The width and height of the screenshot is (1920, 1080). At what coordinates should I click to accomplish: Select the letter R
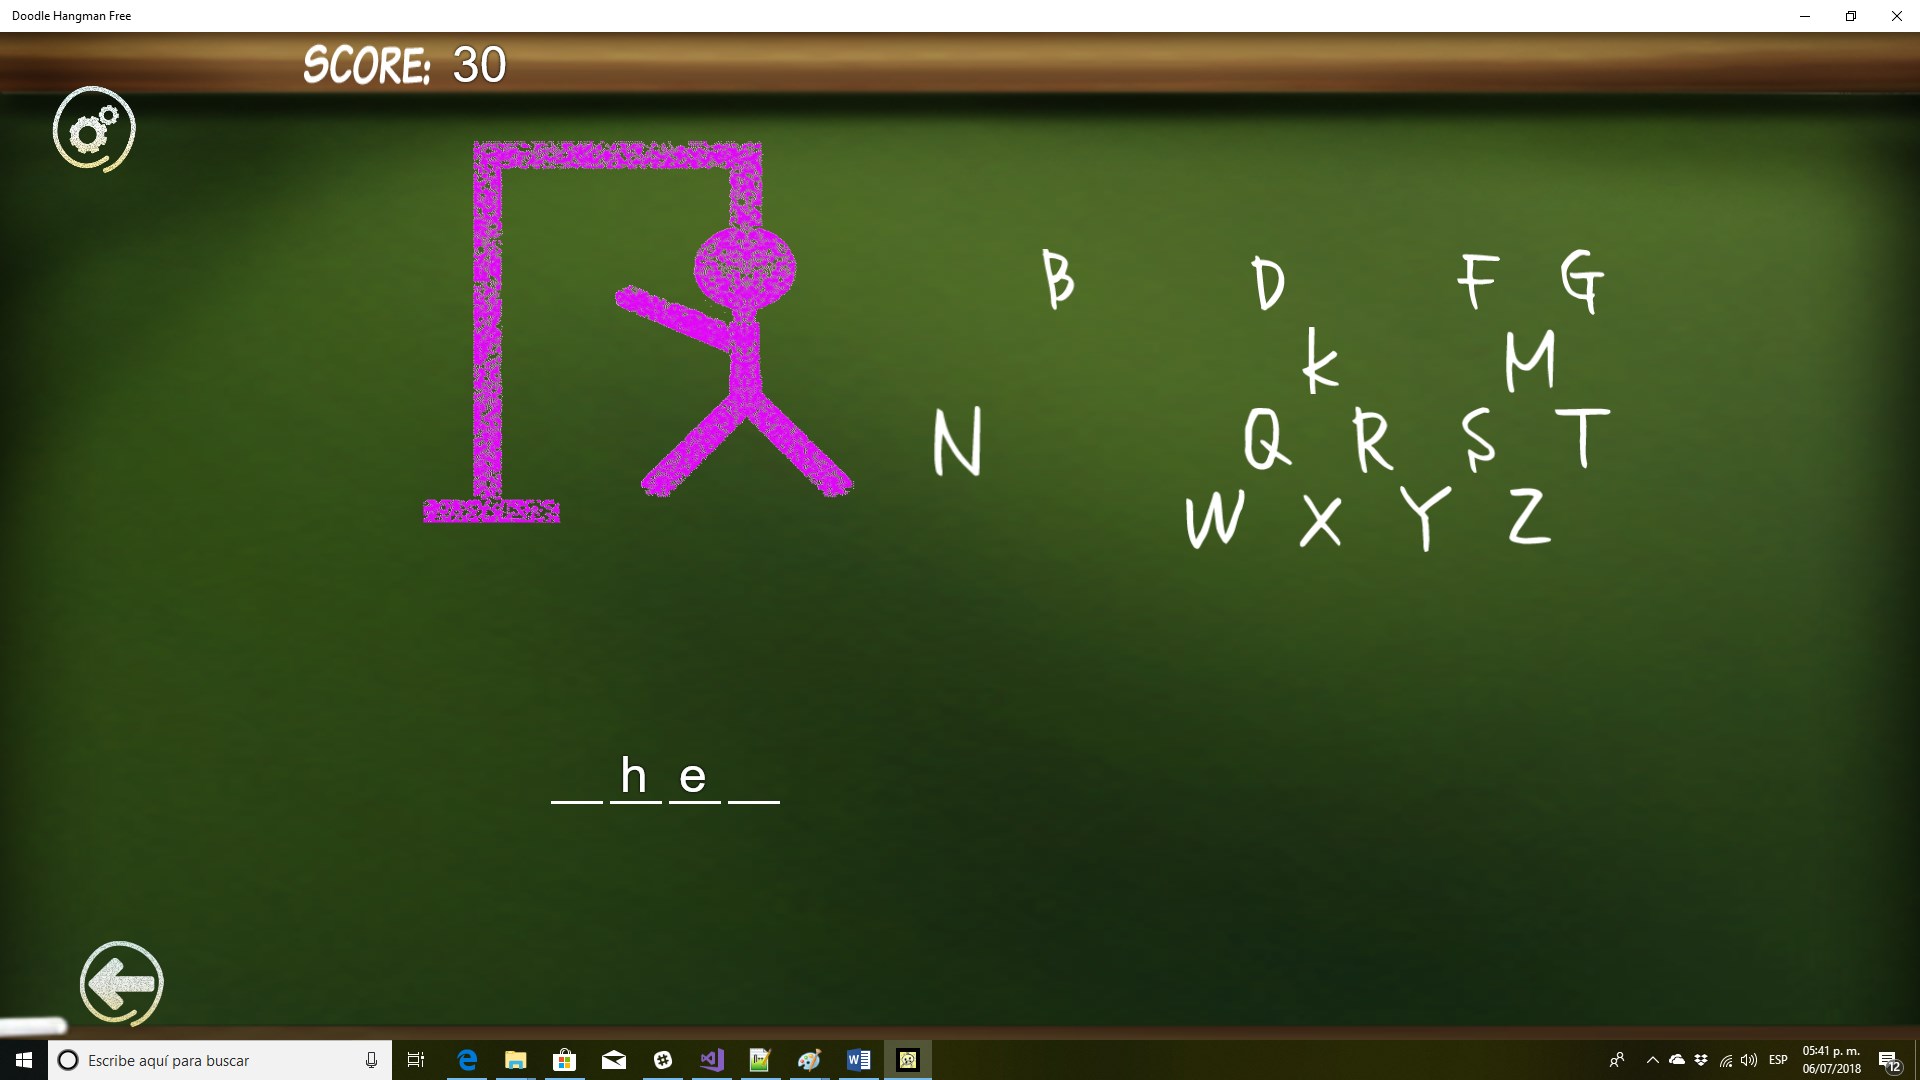tap(1373, 440)
